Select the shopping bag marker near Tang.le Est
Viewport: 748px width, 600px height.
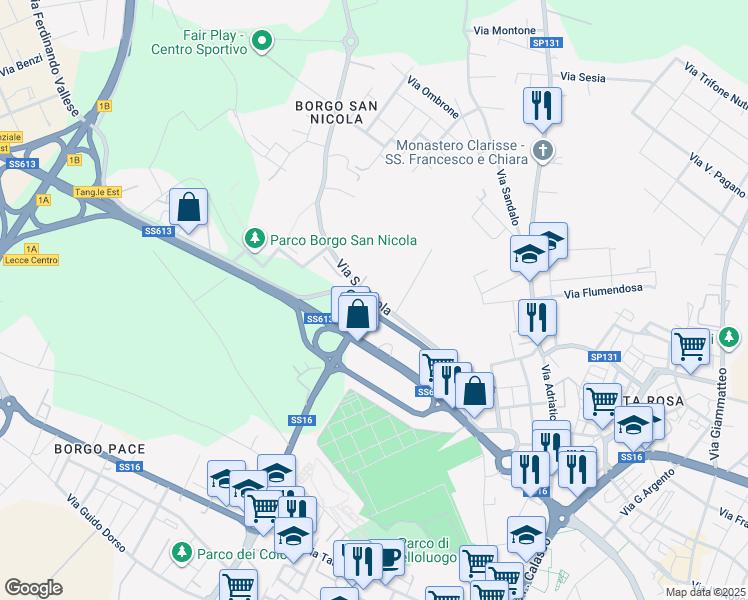[x=188, y=208]
